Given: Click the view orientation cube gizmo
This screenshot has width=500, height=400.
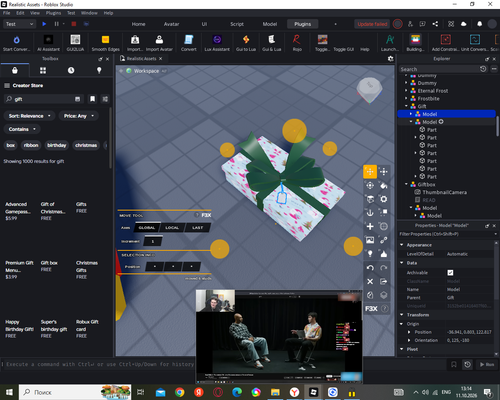Looking at the screenshot, I should 369,90.
